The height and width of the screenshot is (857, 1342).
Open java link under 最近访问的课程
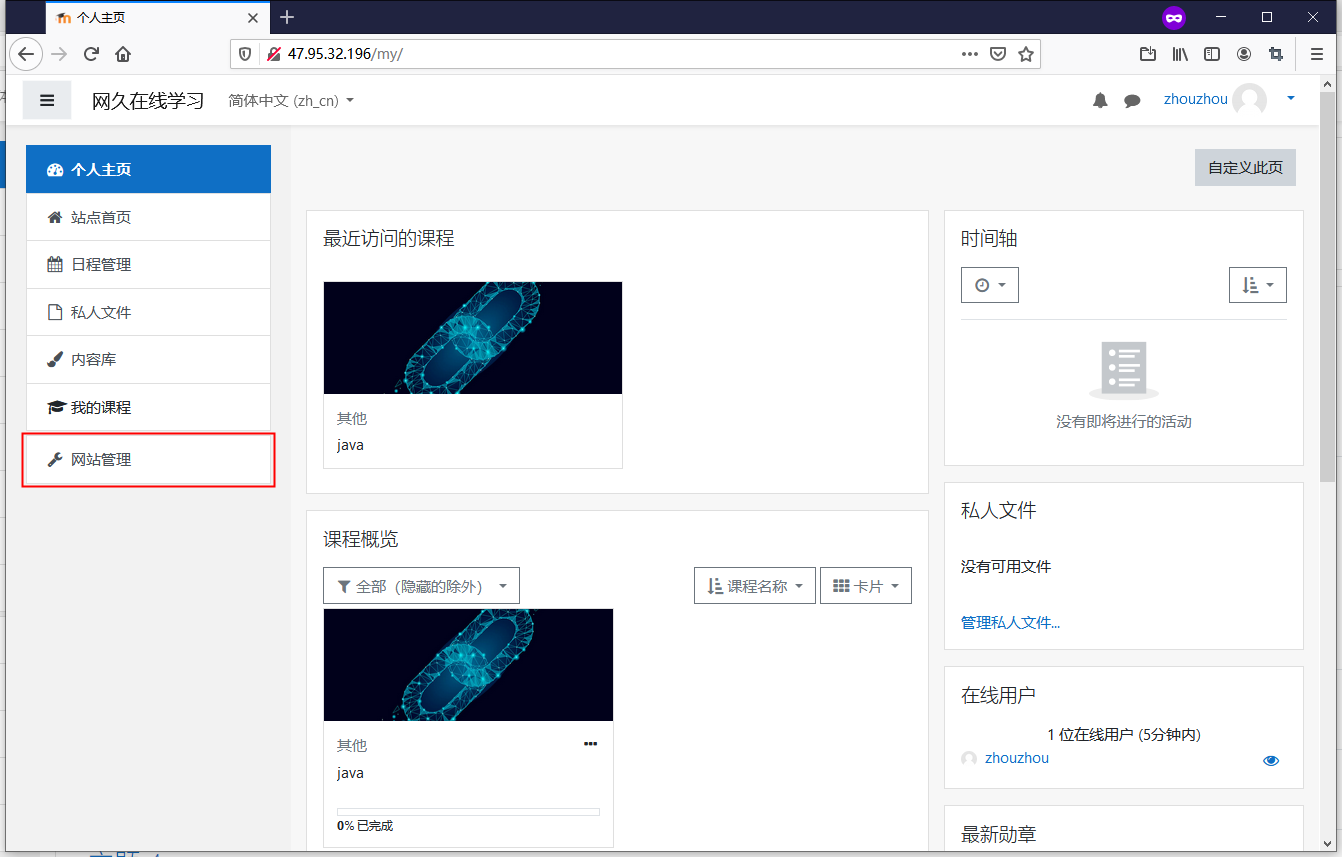[x=350, y=445]
